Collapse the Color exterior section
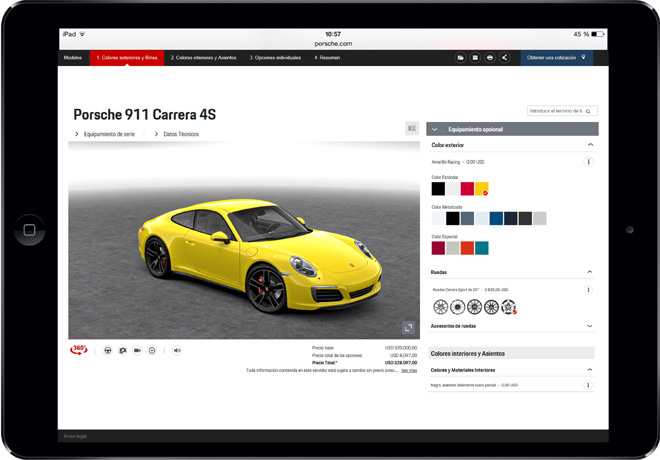 click(x=590, y=145)
